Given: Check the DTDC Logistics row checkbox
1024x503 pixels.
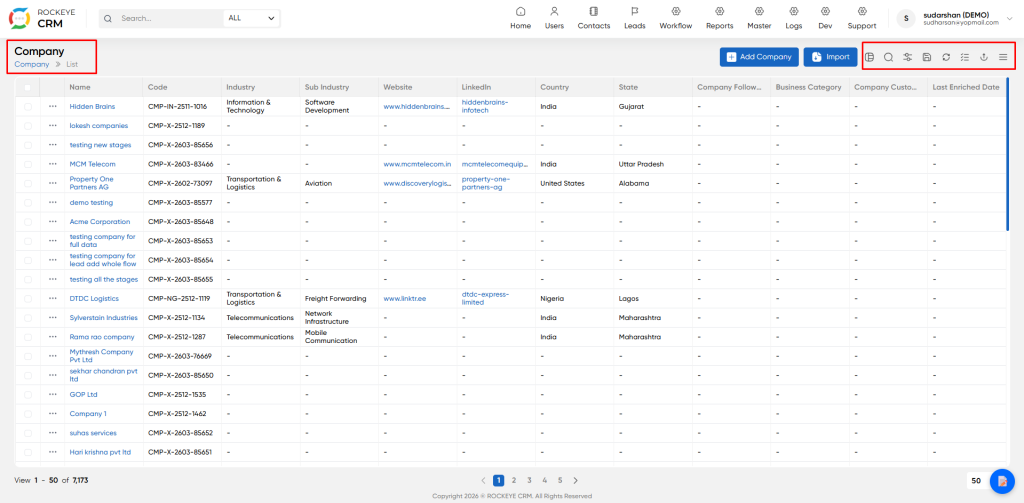Looking at the screenshot, I should point(27,299).
